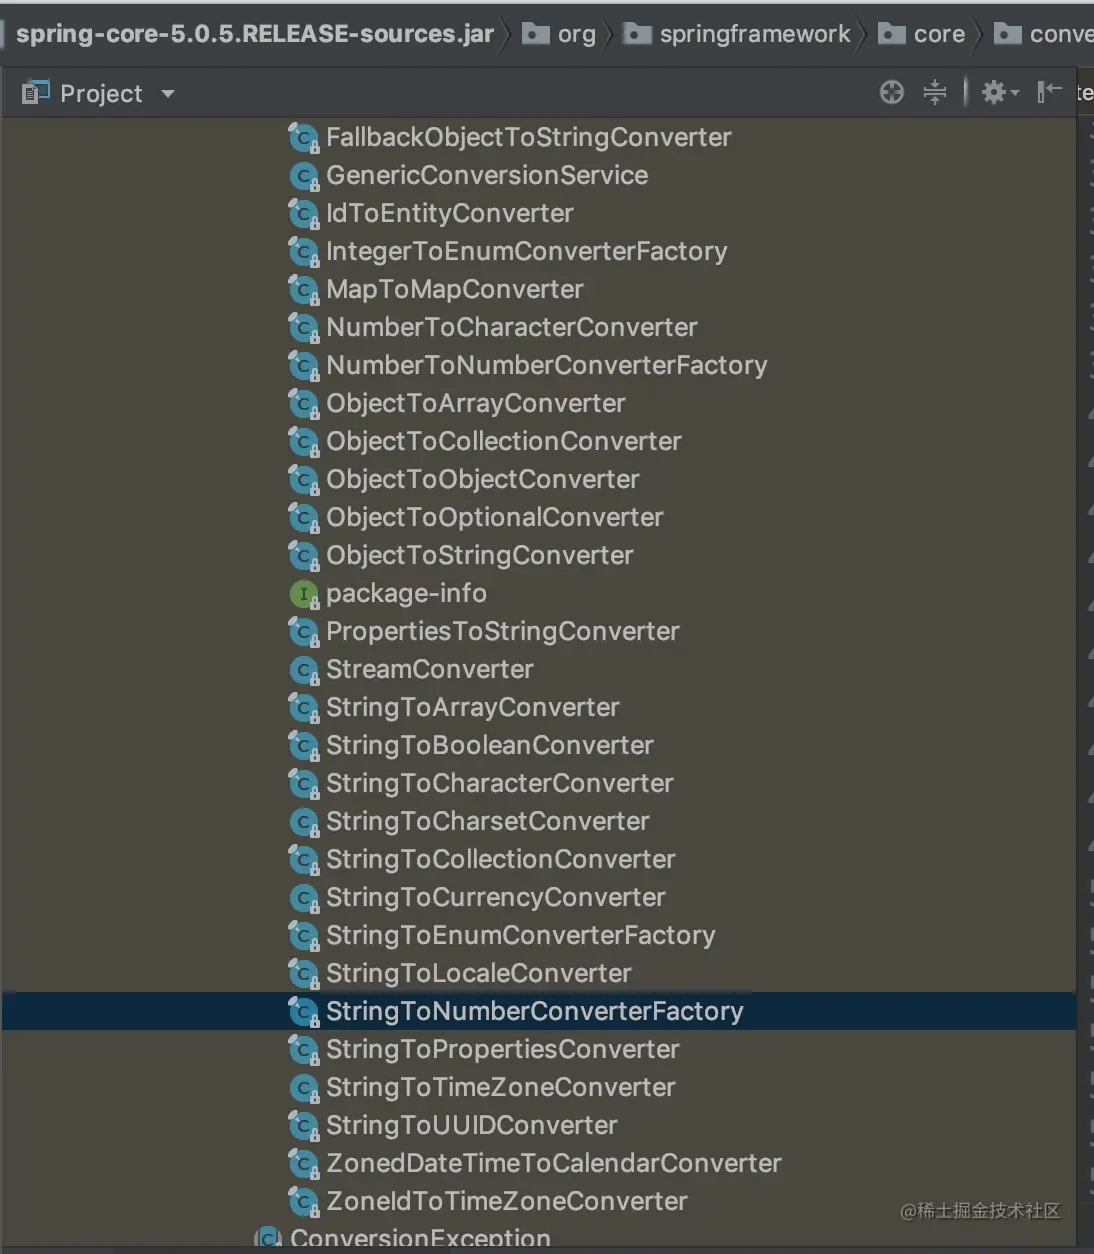Click the folder icon before springframework breadcrumb

click(637, 34)
